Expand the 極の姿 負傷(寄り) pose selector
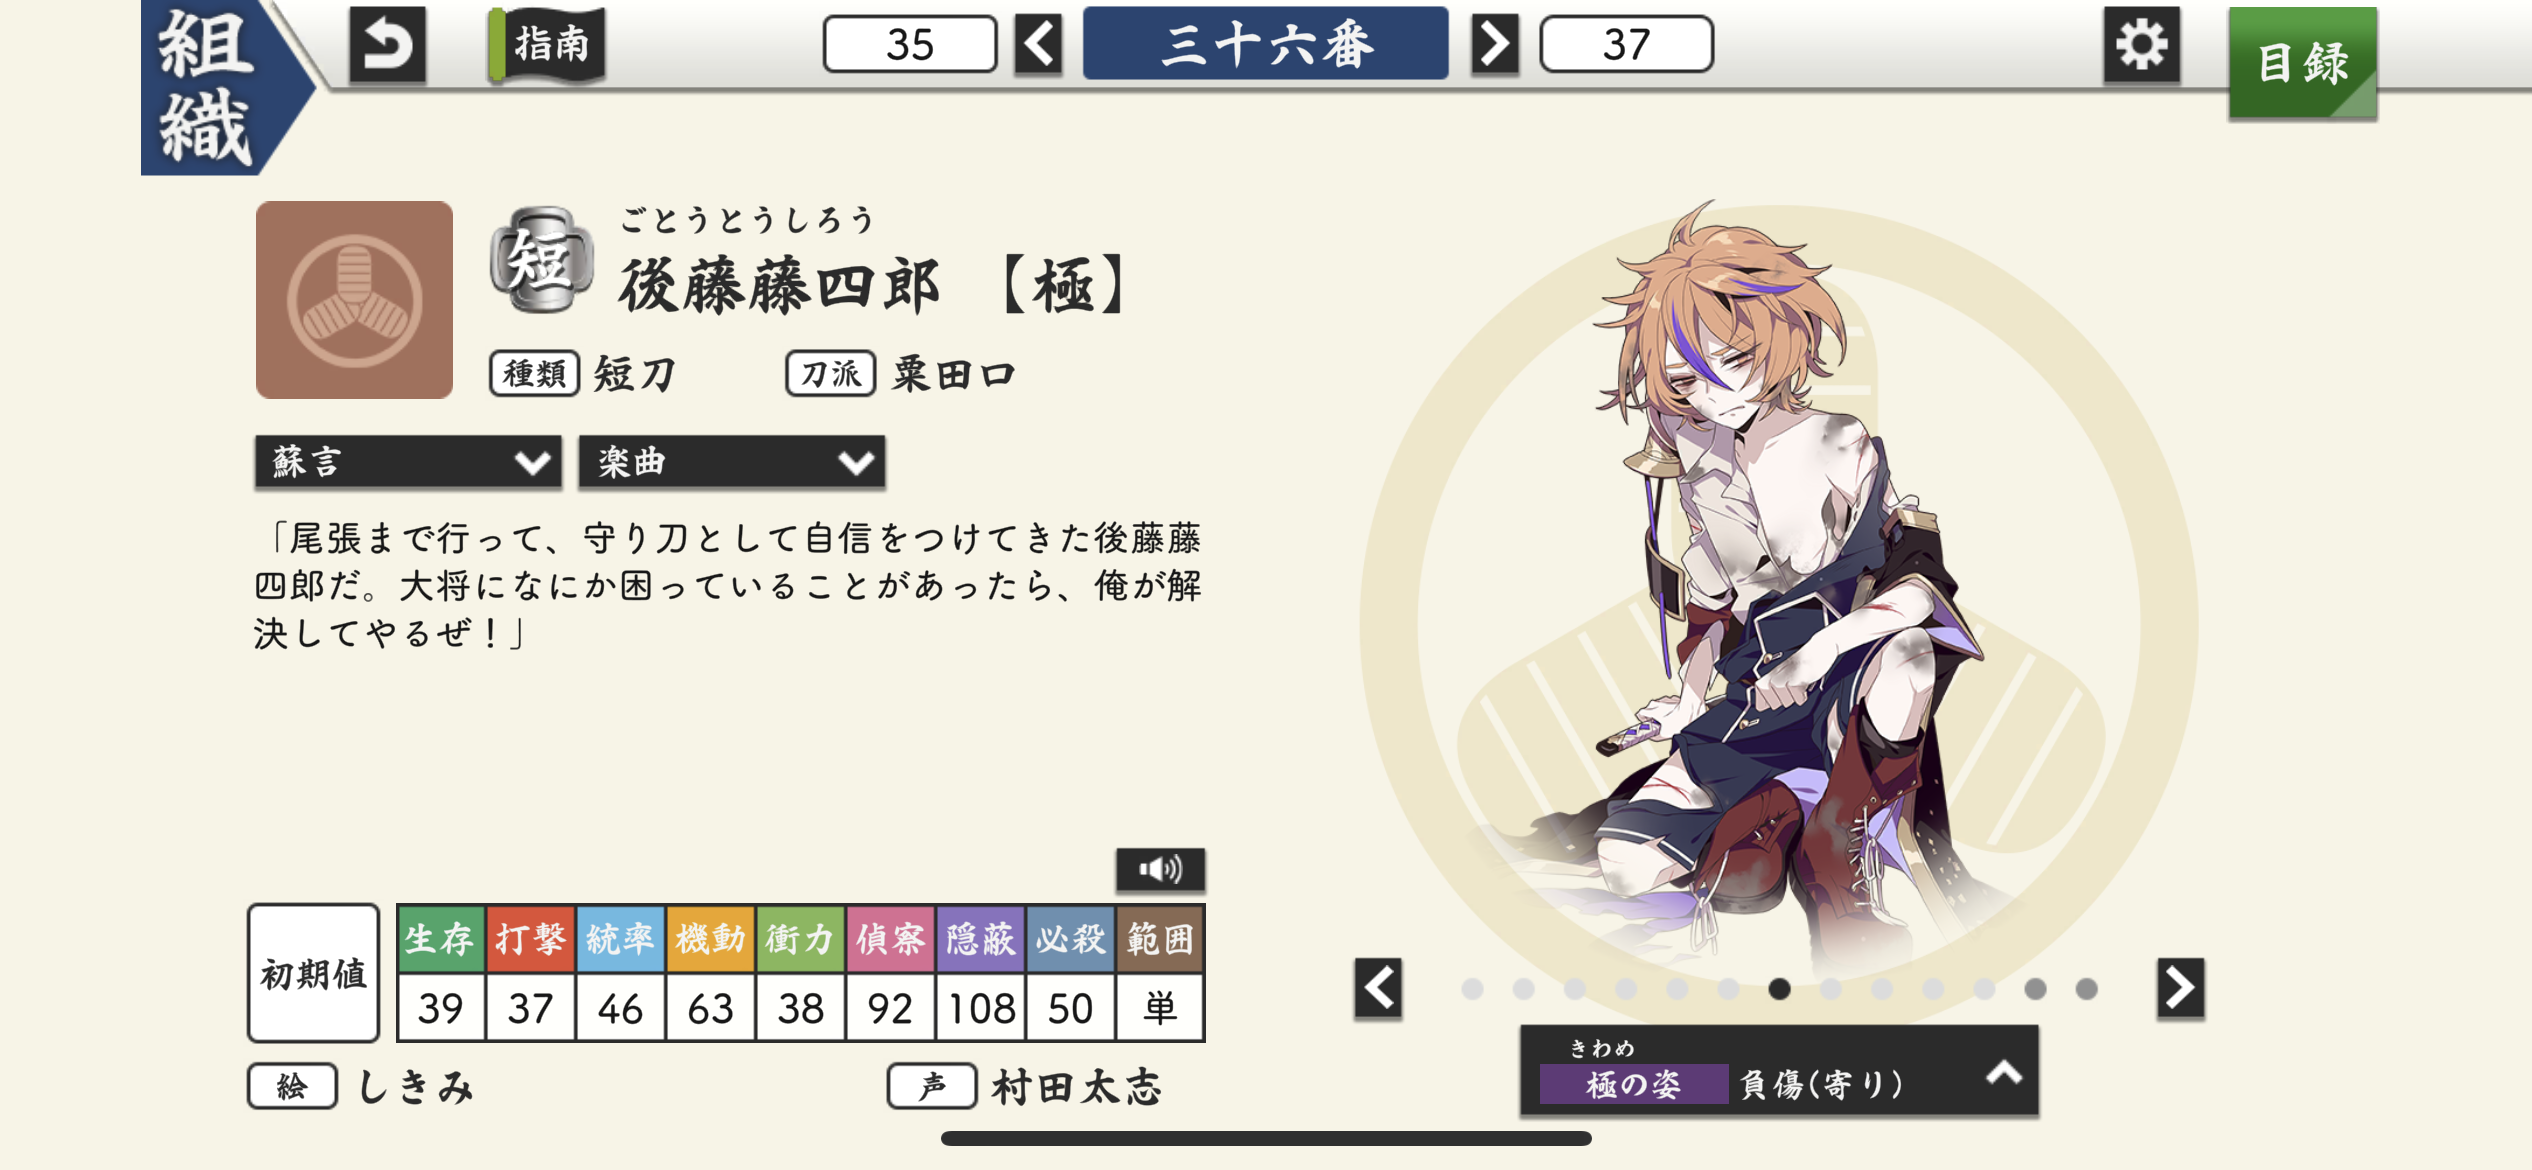Screen dimensions: 2532x1170 (x=1779, y=1070)
